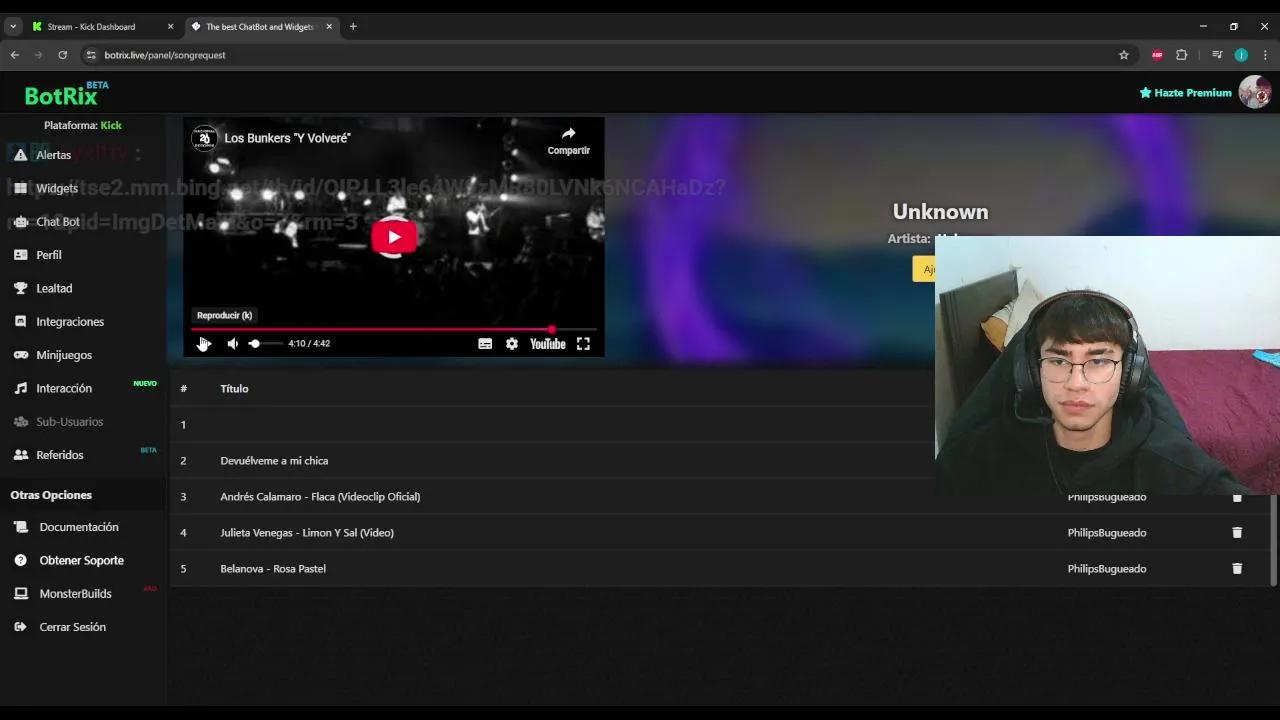Screen dimensions: 1280x720
Task: Enable fullscreen on the video player
Action: [x=583, y=343]
